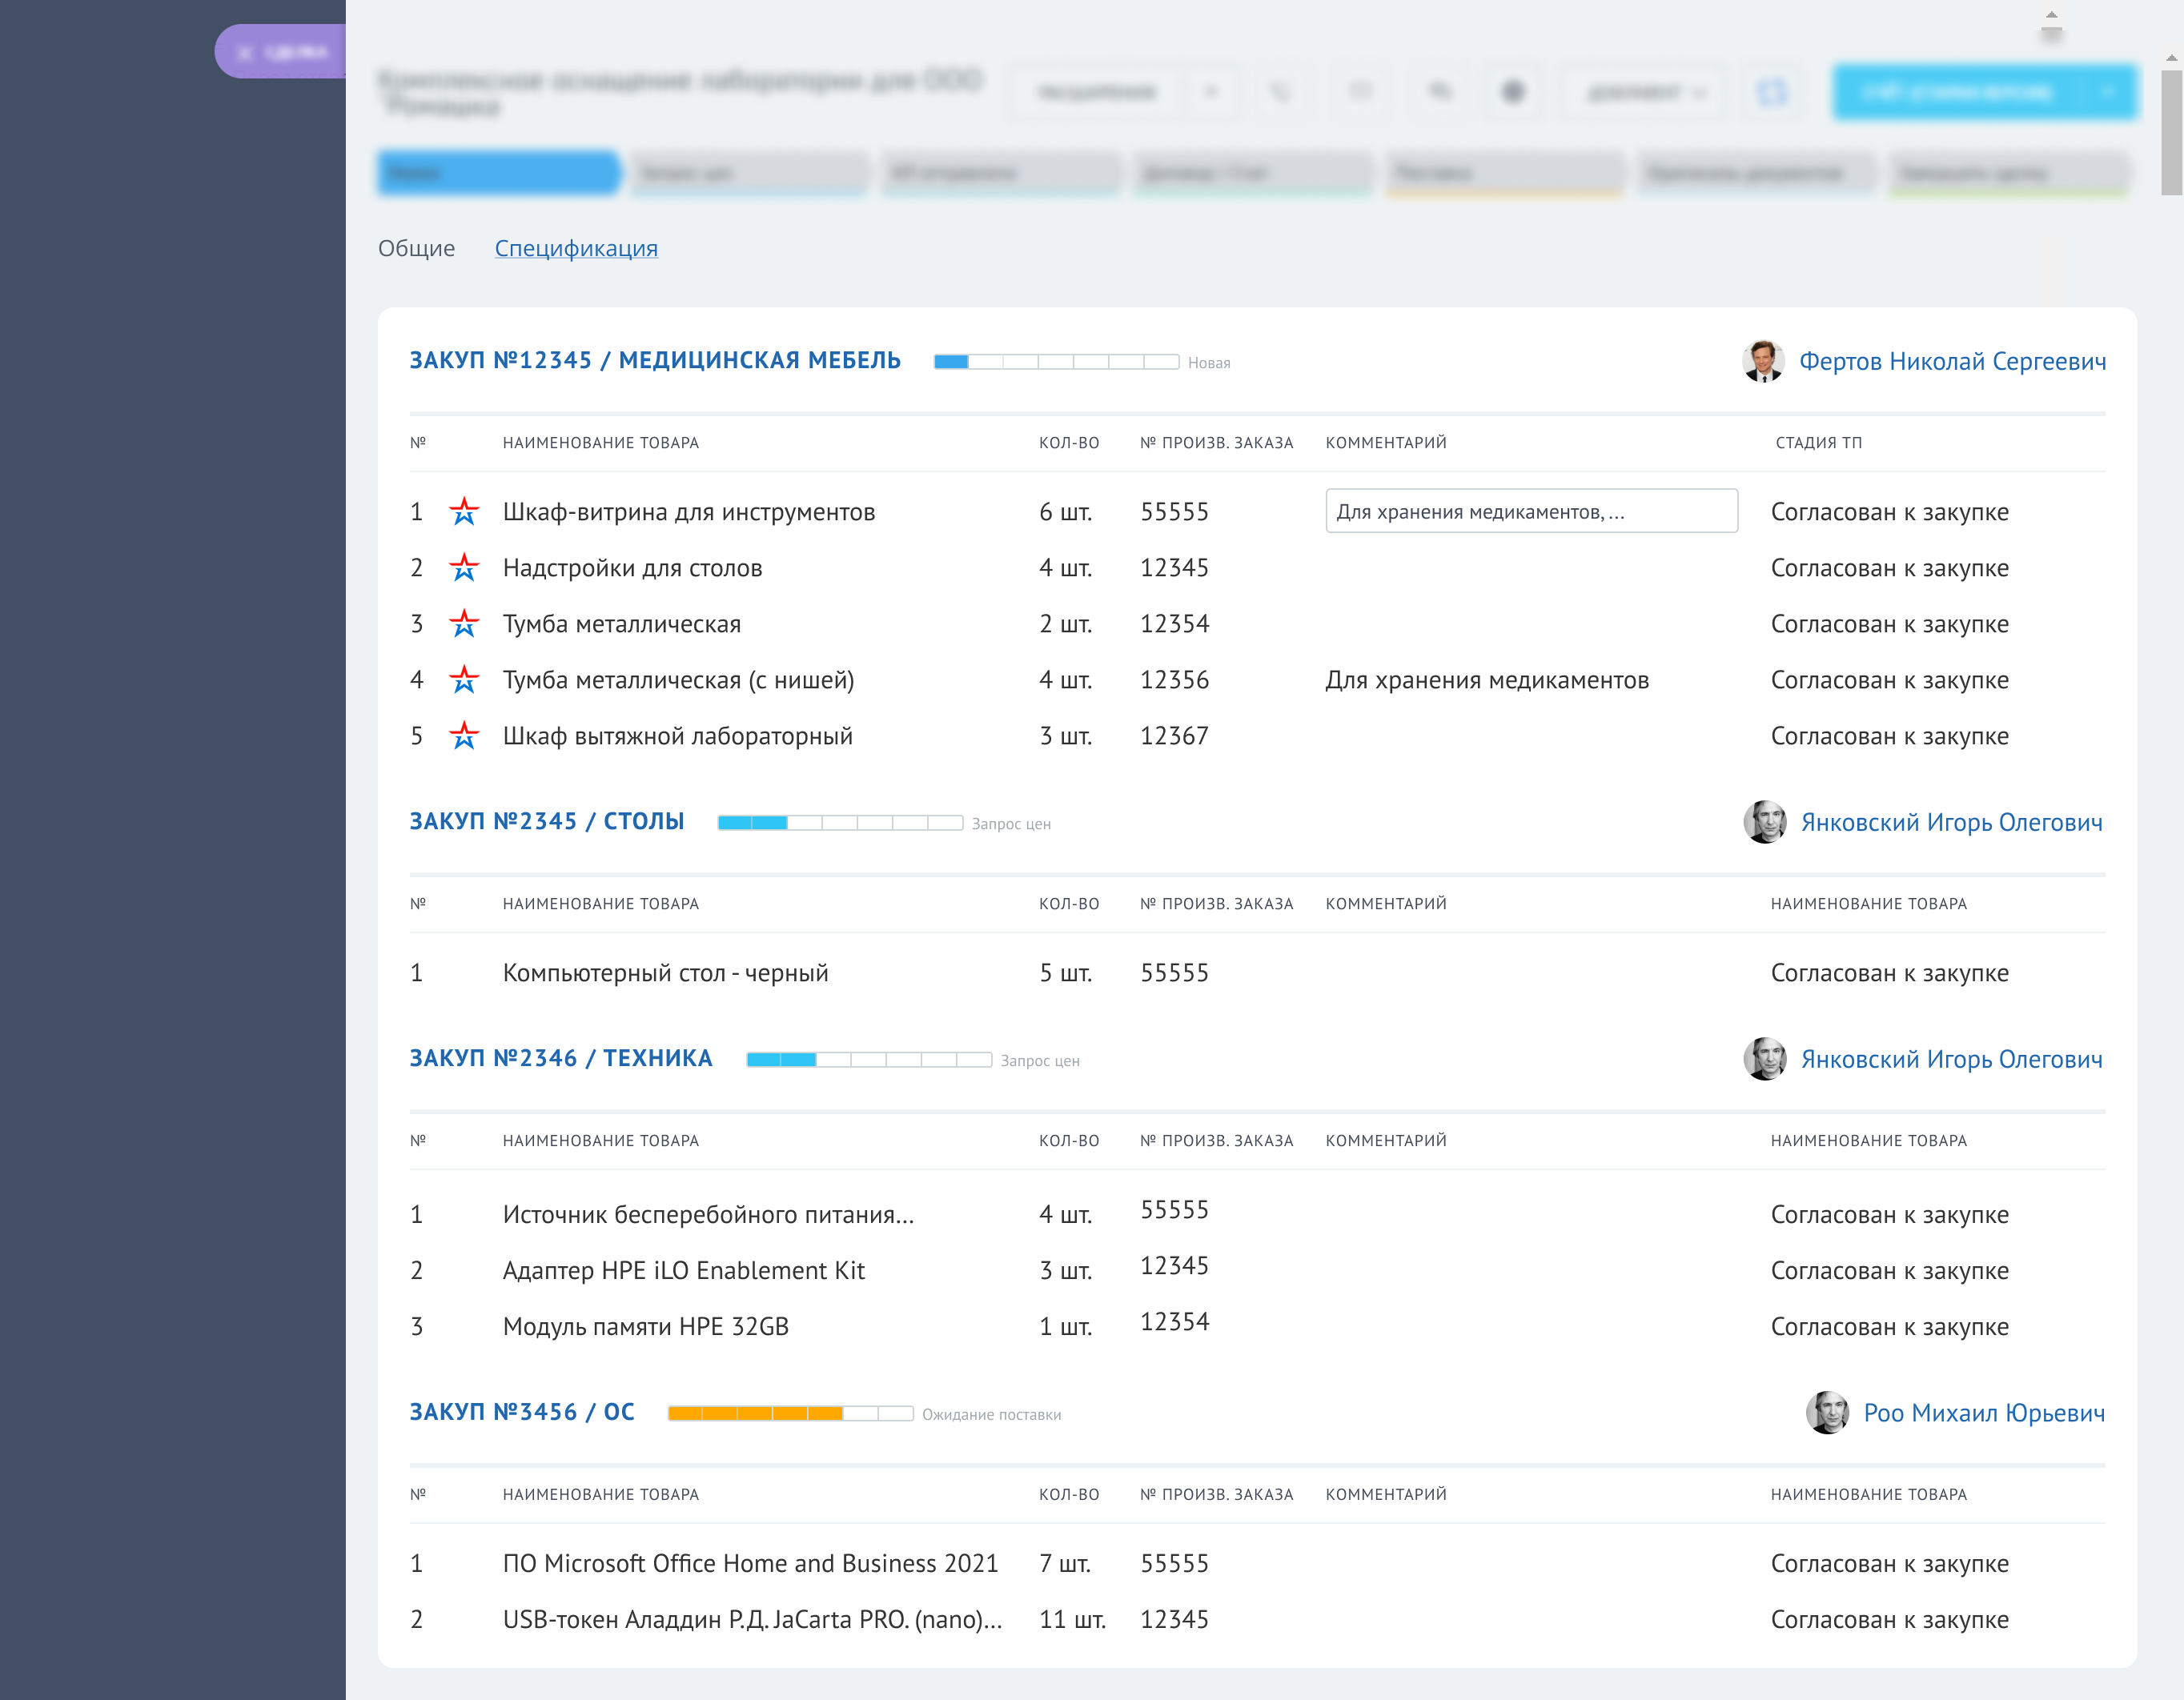Open the ЗАКУП №12345 / МЕДИЦИНСКАЯ МЕБЕЛЬ link

click(655, 360)
